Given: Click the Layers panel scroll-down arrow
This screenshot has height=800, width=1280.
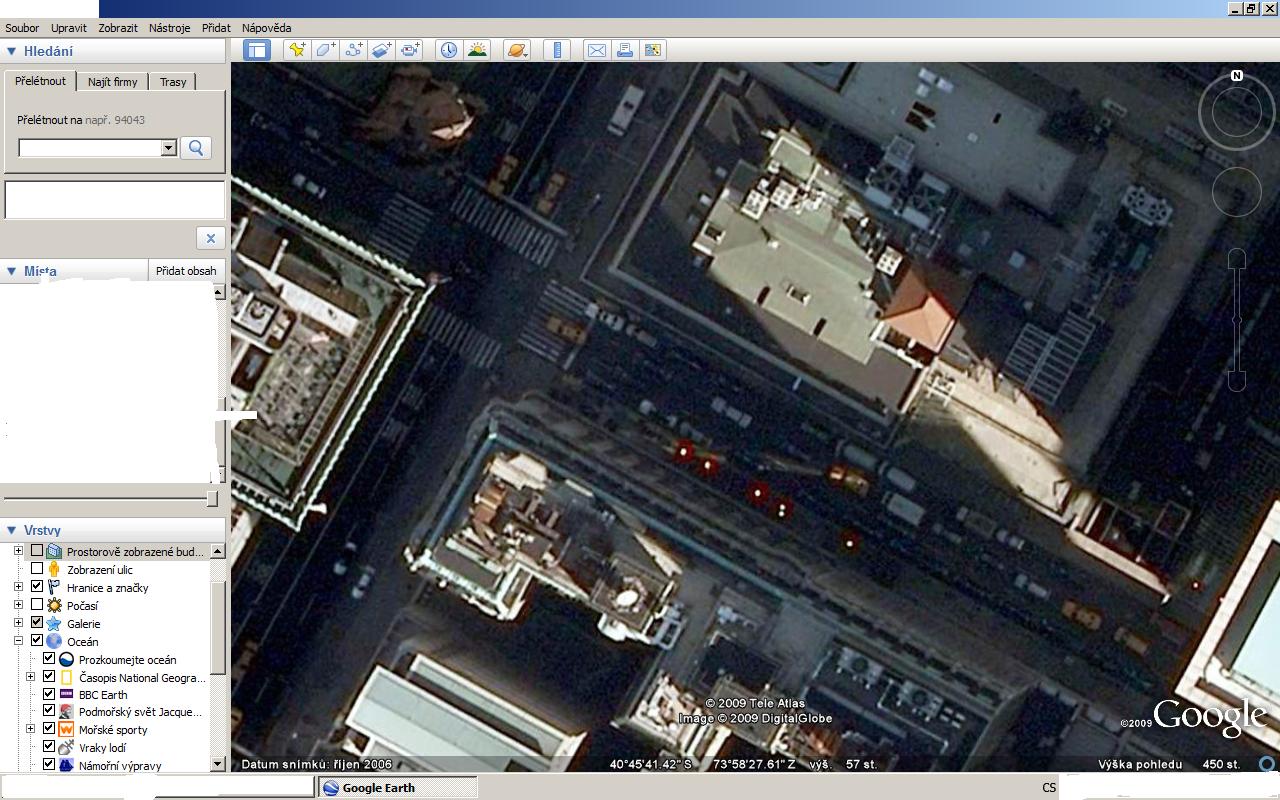Looking at the screenshot, I should click(218, 764).
